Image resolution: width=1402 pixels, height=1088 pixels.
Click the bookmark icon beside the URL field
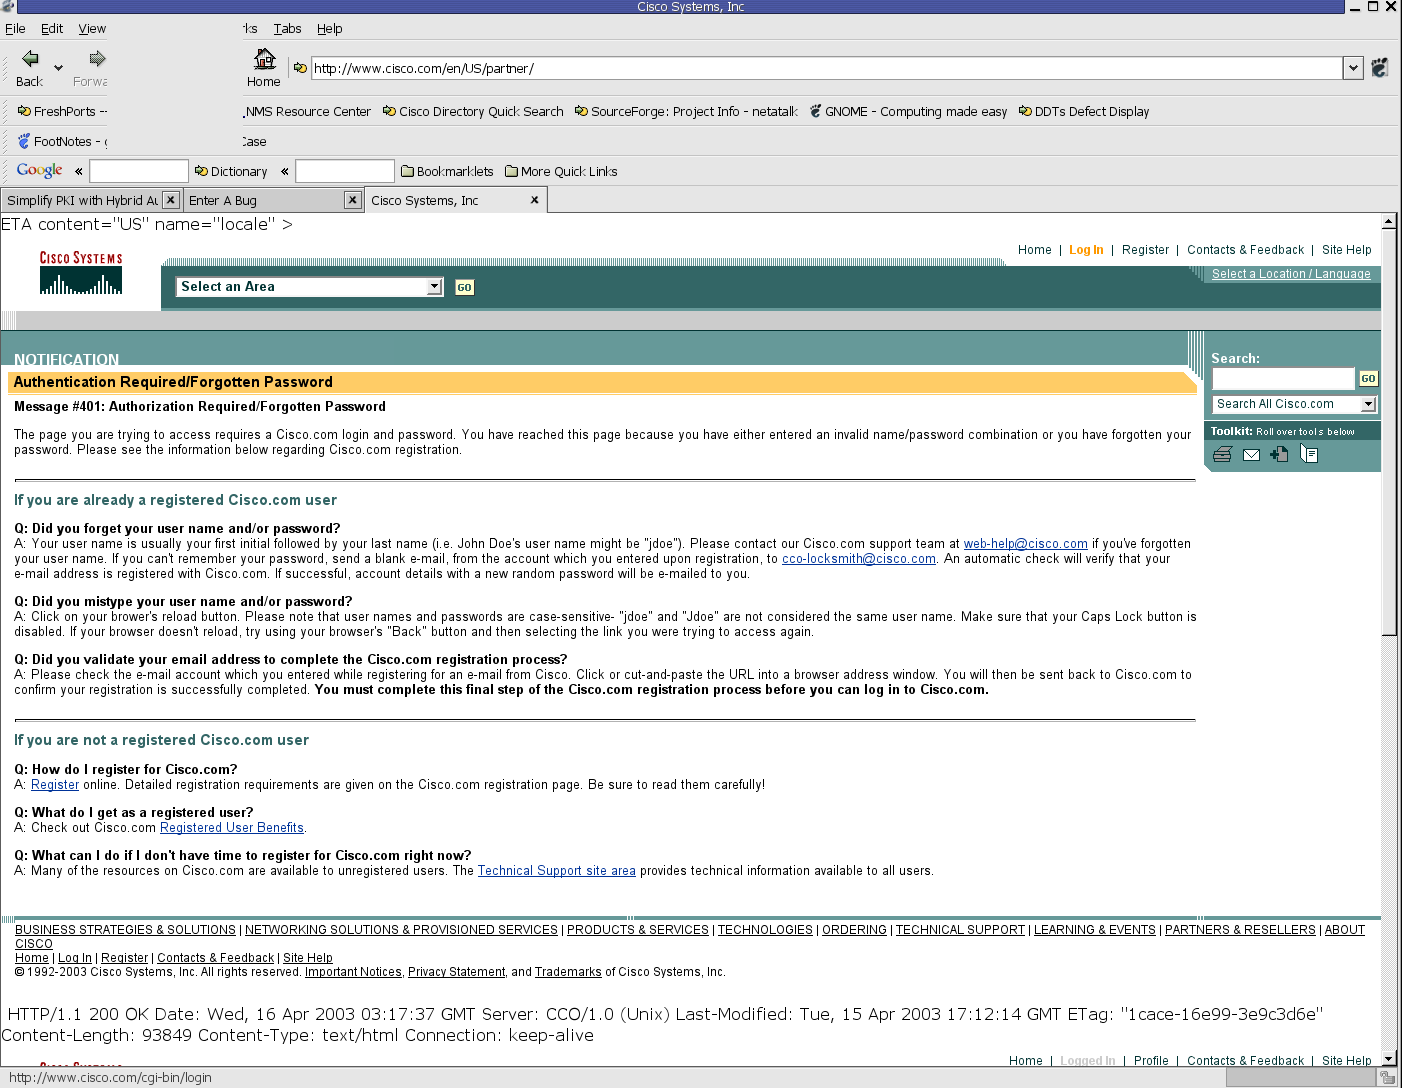pyautogui.click(x=300, y=68)
